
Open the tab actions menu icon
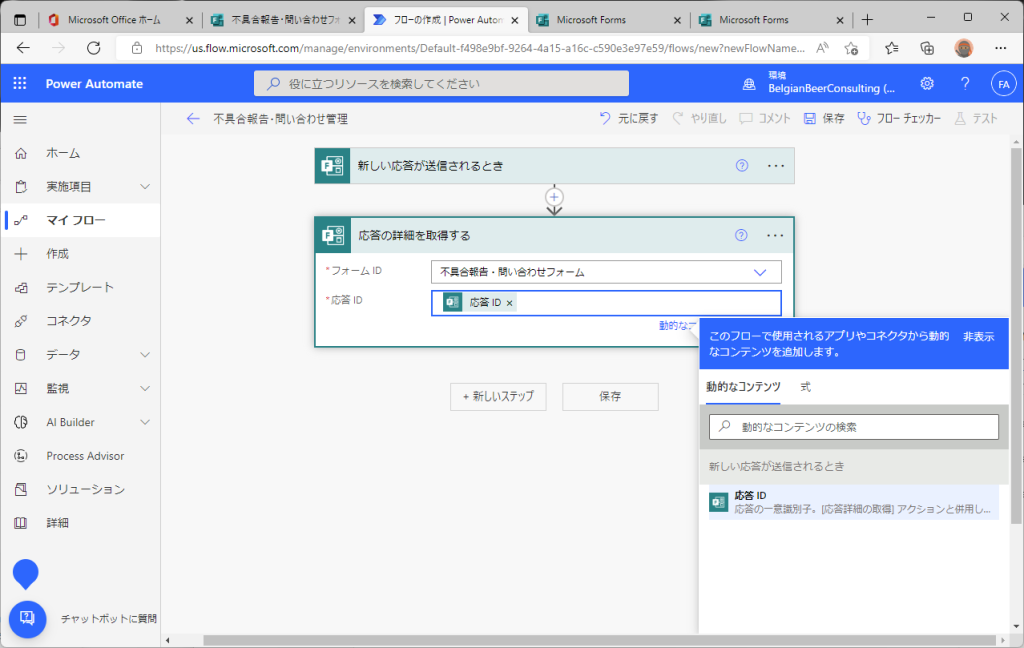tap(20, 20)
